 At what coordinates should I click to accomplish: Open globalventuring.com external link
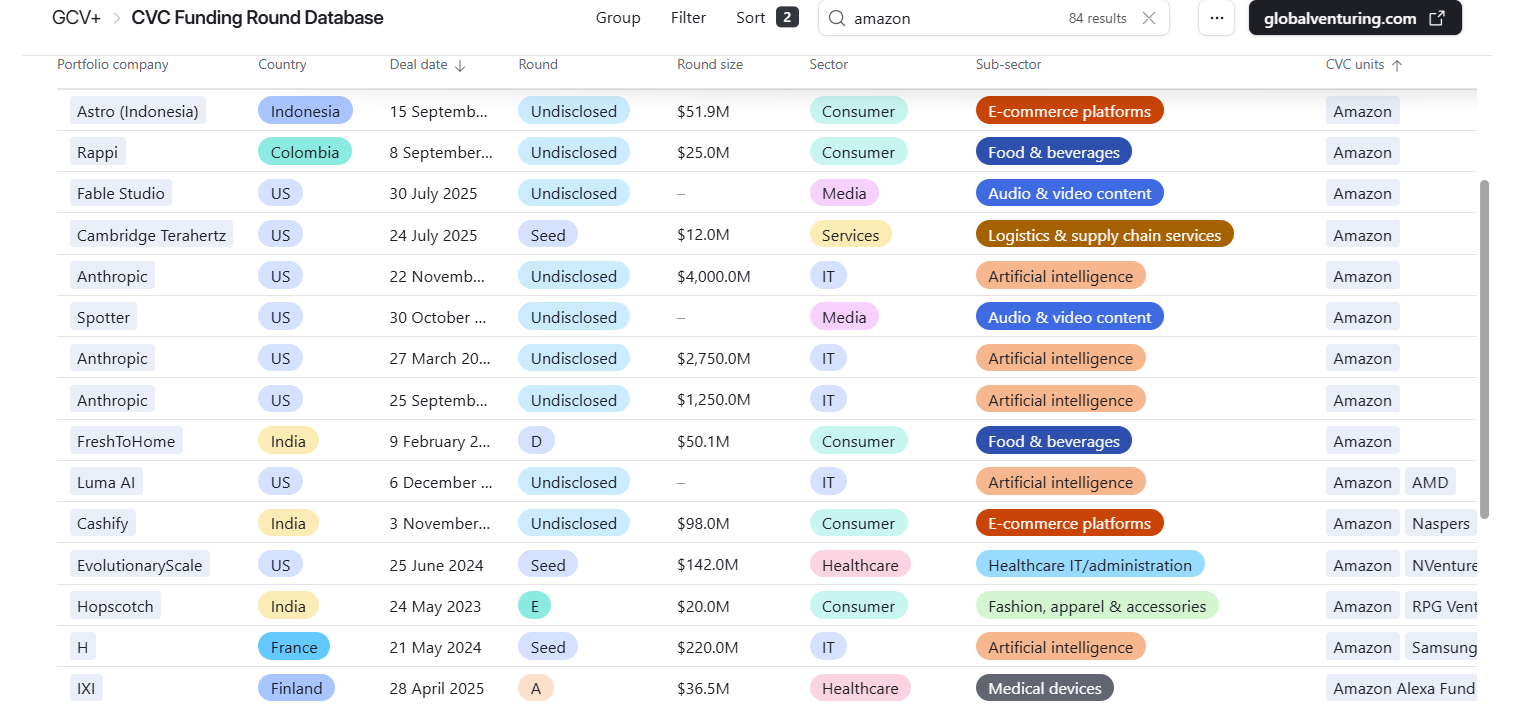[1354, 18]
